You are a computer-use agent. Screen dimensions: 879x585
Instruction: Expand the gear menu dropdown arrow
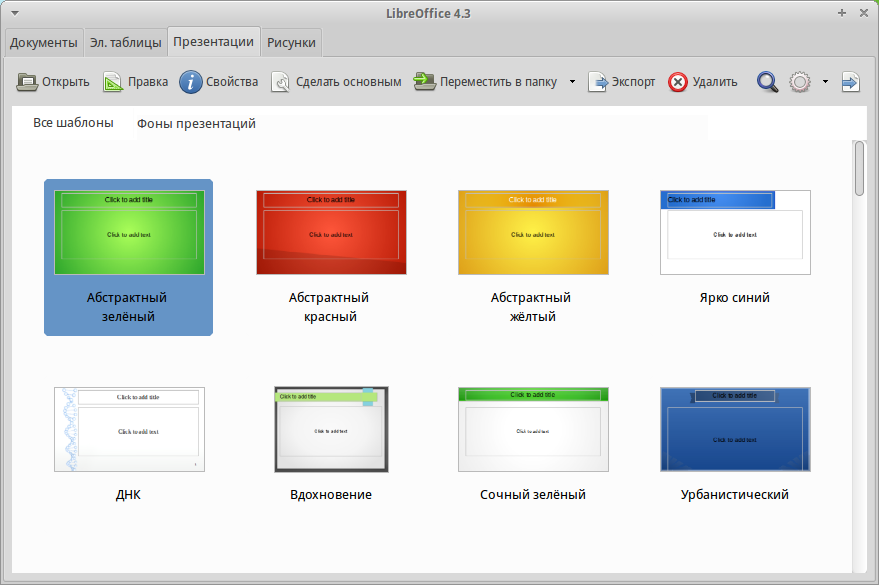tap(825, 82)
